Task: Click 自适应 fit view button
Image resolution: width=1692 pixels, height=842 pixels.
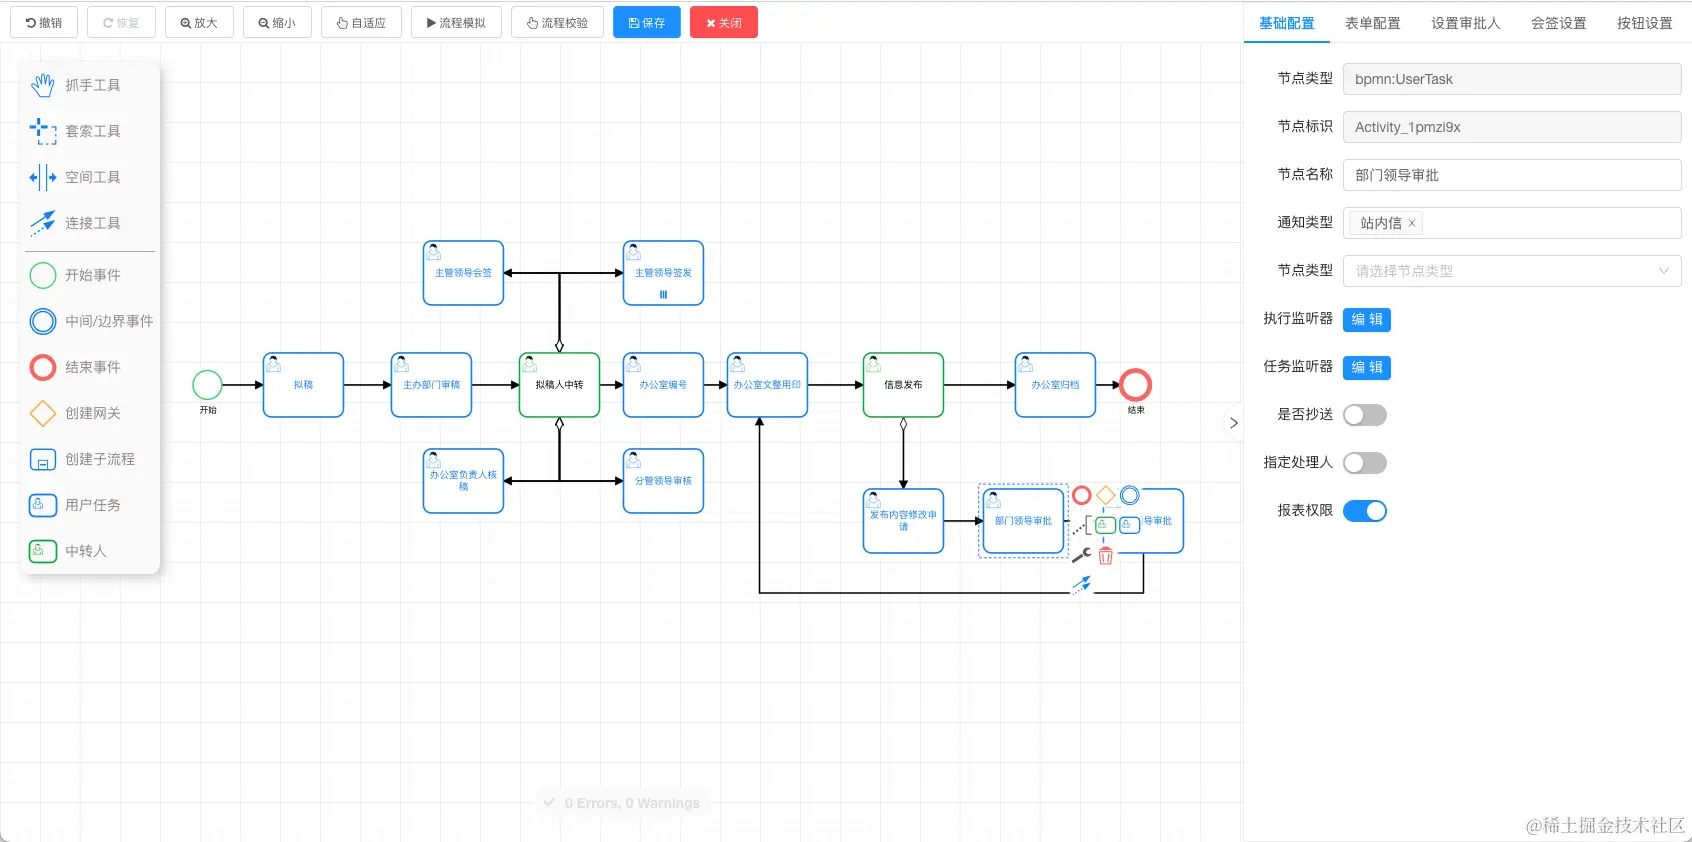Action: click(x=361, y=22)
